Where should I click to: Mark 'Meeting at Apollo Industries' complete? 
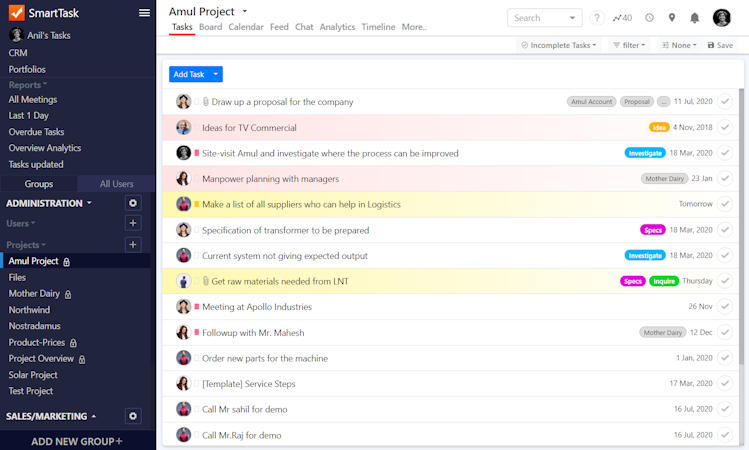coord(725,306)
